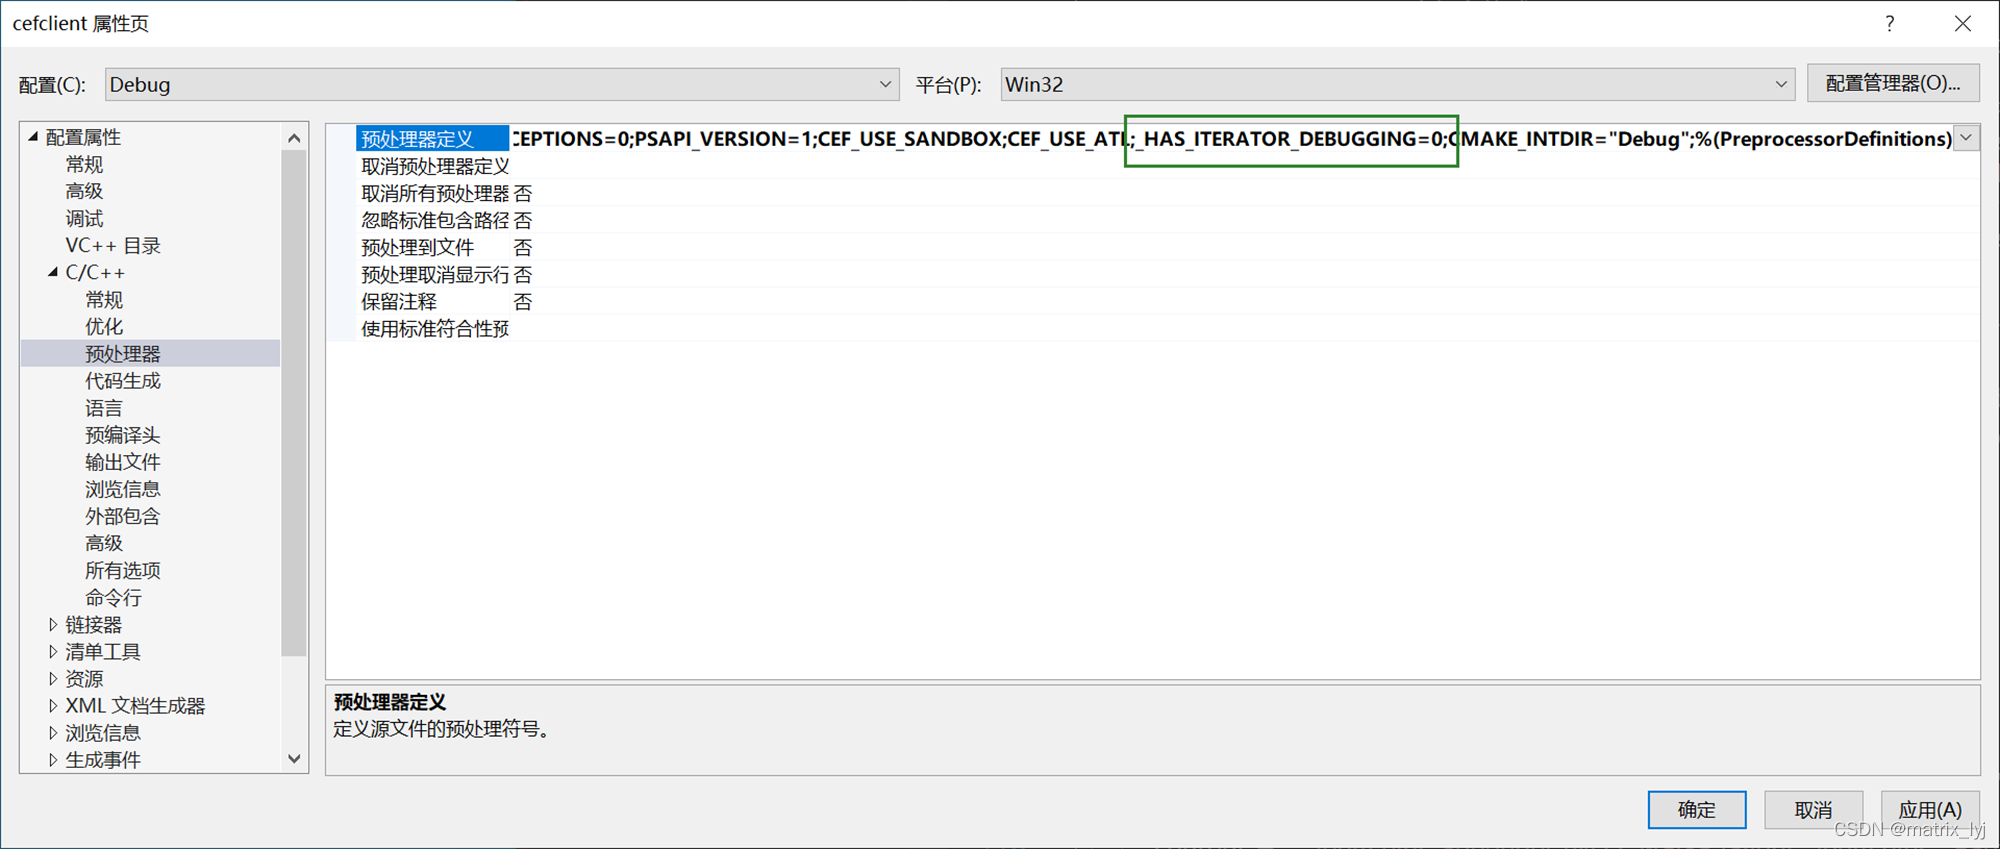Select 外部包含 tree item
The width and height of the screenshot is (2000, 849).
(x=123, y=515)
